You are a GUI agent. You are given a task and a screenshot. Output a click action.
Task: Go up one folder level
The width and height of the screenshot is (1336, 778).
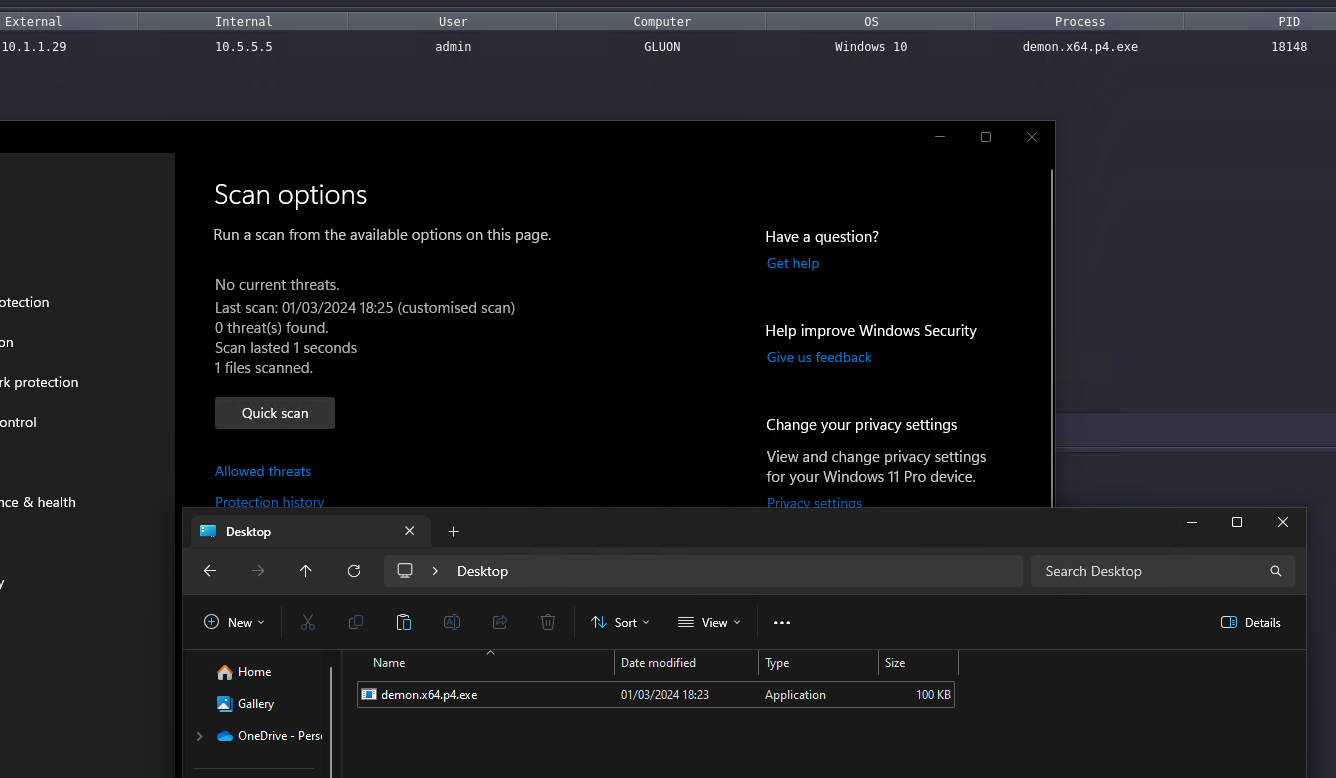pos(306,571)
